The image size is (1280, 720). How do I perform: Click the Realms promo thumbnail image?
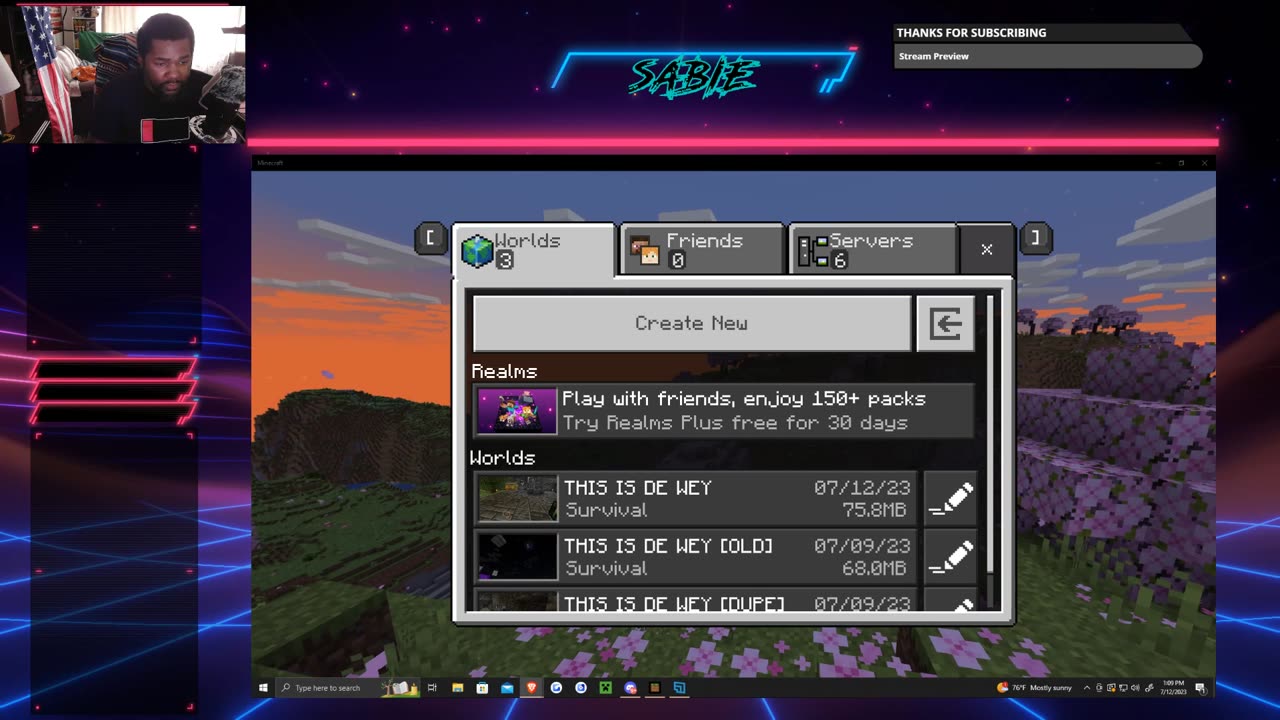tap(516, 411)
